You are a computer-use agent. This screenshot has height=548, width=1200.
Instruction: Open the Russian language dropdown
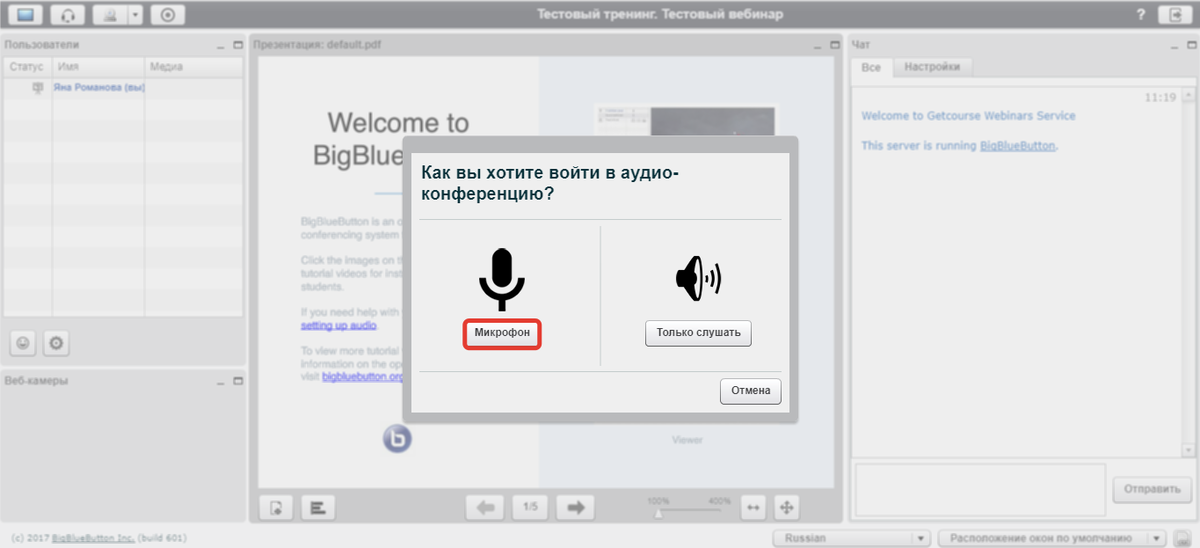pos(852,538)
